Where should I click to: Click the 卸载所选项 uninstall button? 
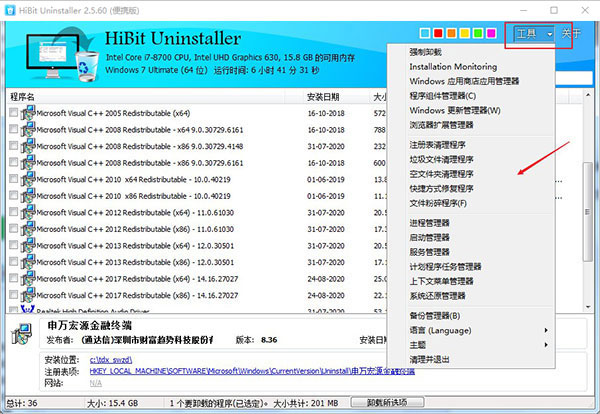point(387,403)
